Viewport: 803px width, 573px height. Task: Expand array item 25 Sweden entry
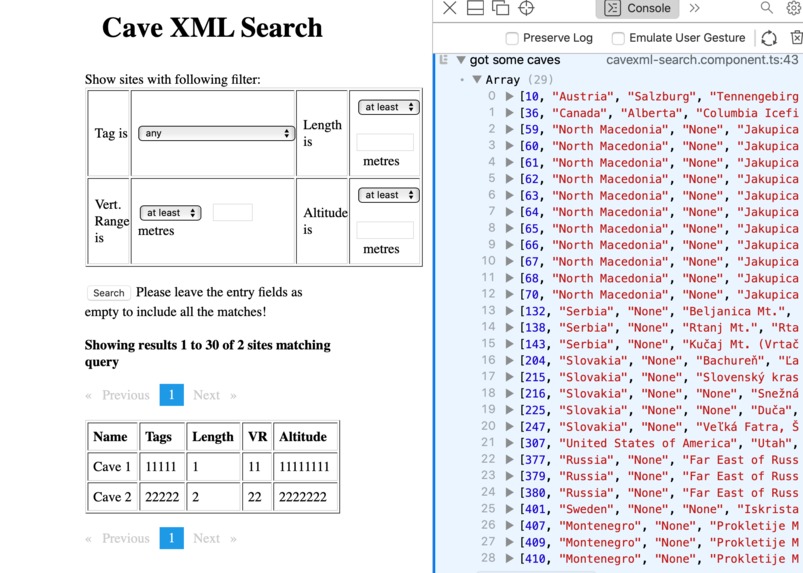pos(509,509)
